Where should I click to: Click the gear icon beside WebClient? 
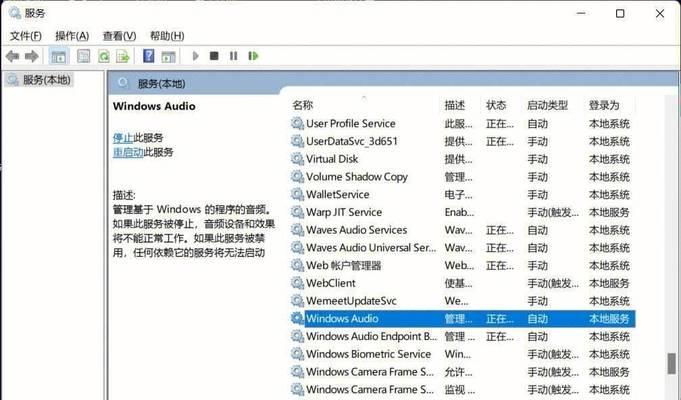point(298,283)
